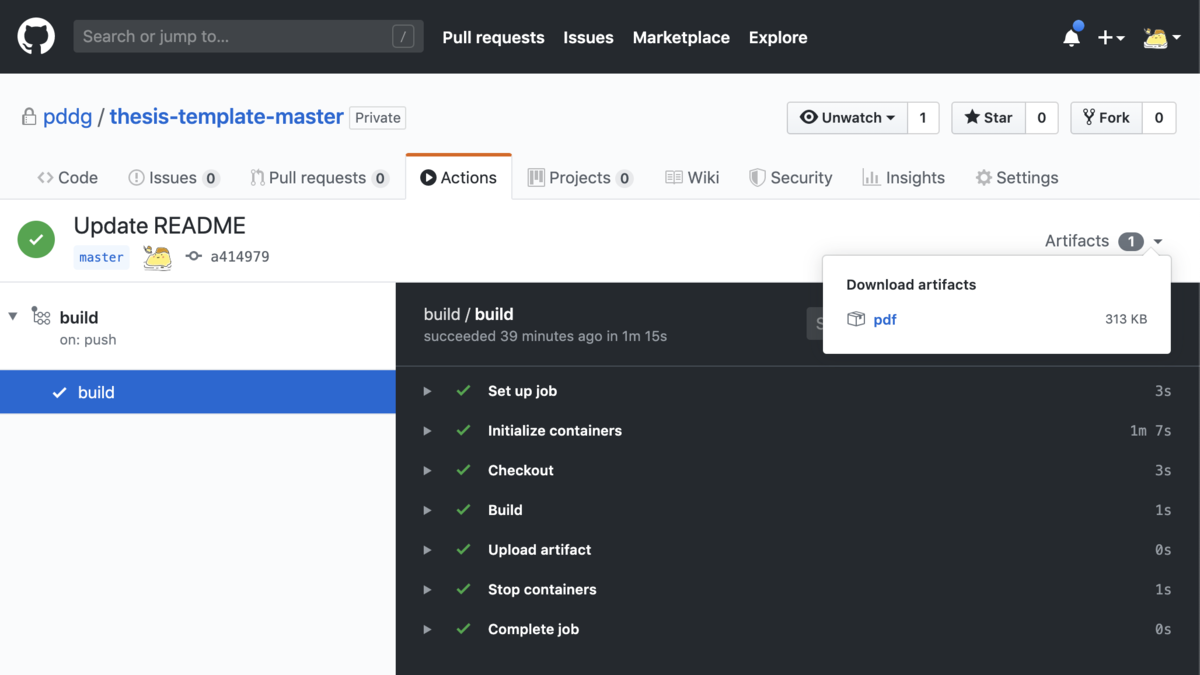Click the Complete job step name
The image size is (1200, 675).
[x=533, y=629]
